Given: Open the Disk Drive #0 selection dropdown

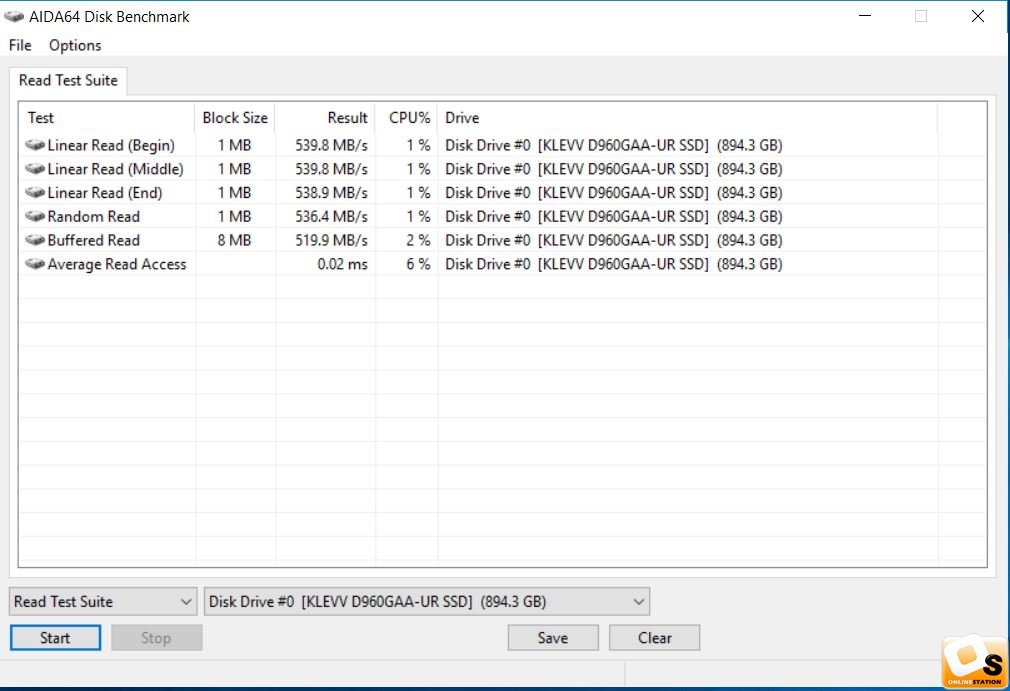Looking at the screenshot, I should pyautogui.click(x=426, y=601).
